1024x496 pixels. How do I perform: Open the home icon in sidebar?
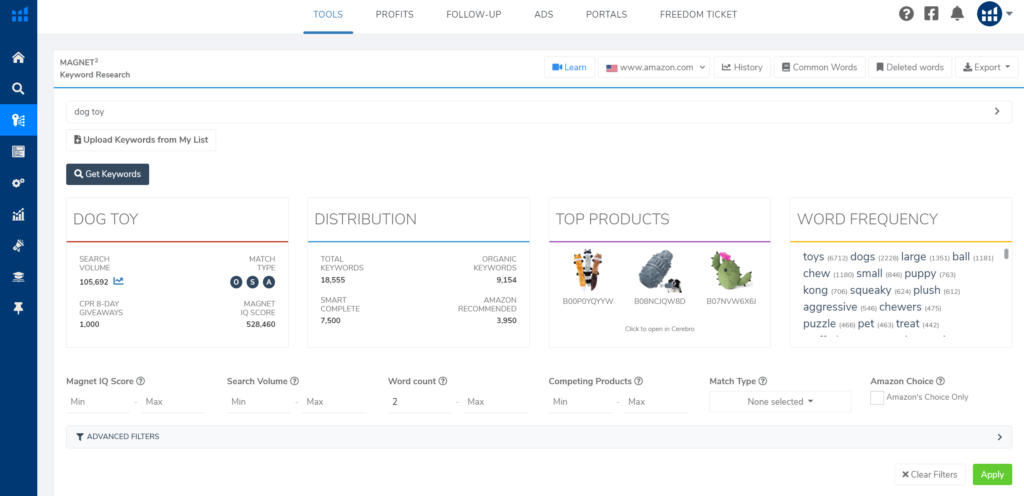(x=18, y=57)
